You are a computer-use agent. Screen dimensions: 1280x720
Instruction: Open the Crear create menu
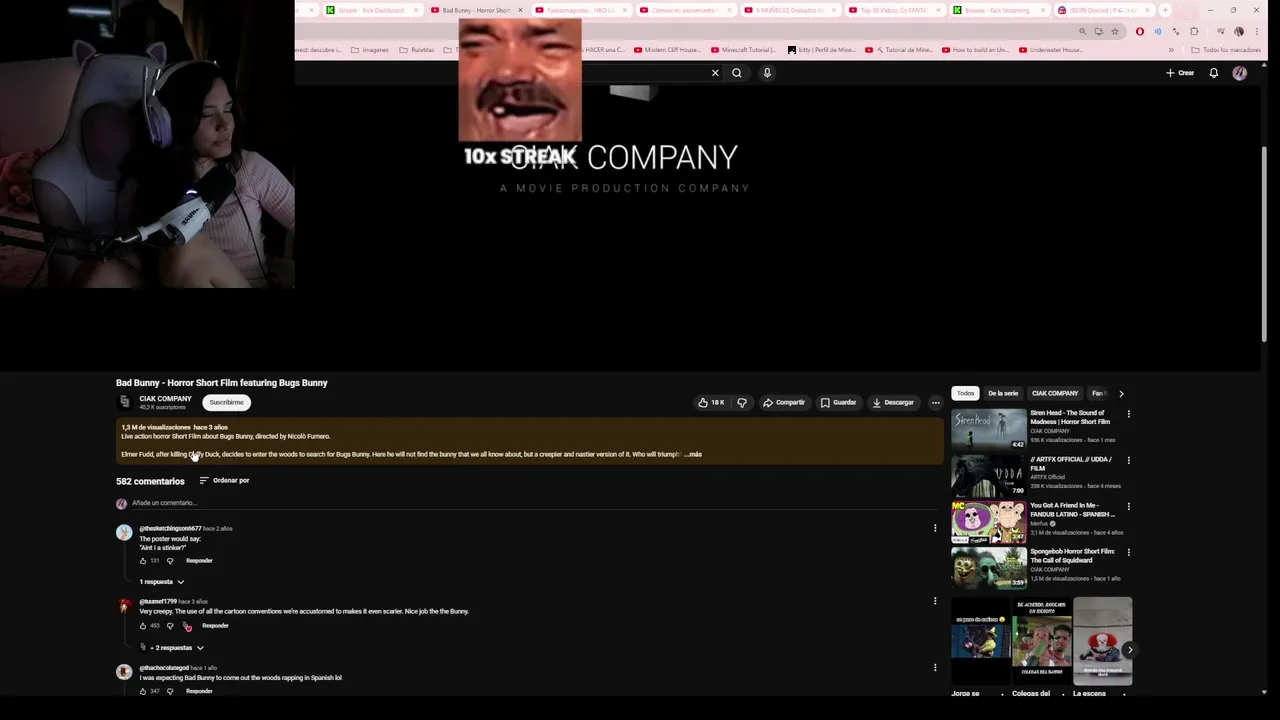[1180, 73]
